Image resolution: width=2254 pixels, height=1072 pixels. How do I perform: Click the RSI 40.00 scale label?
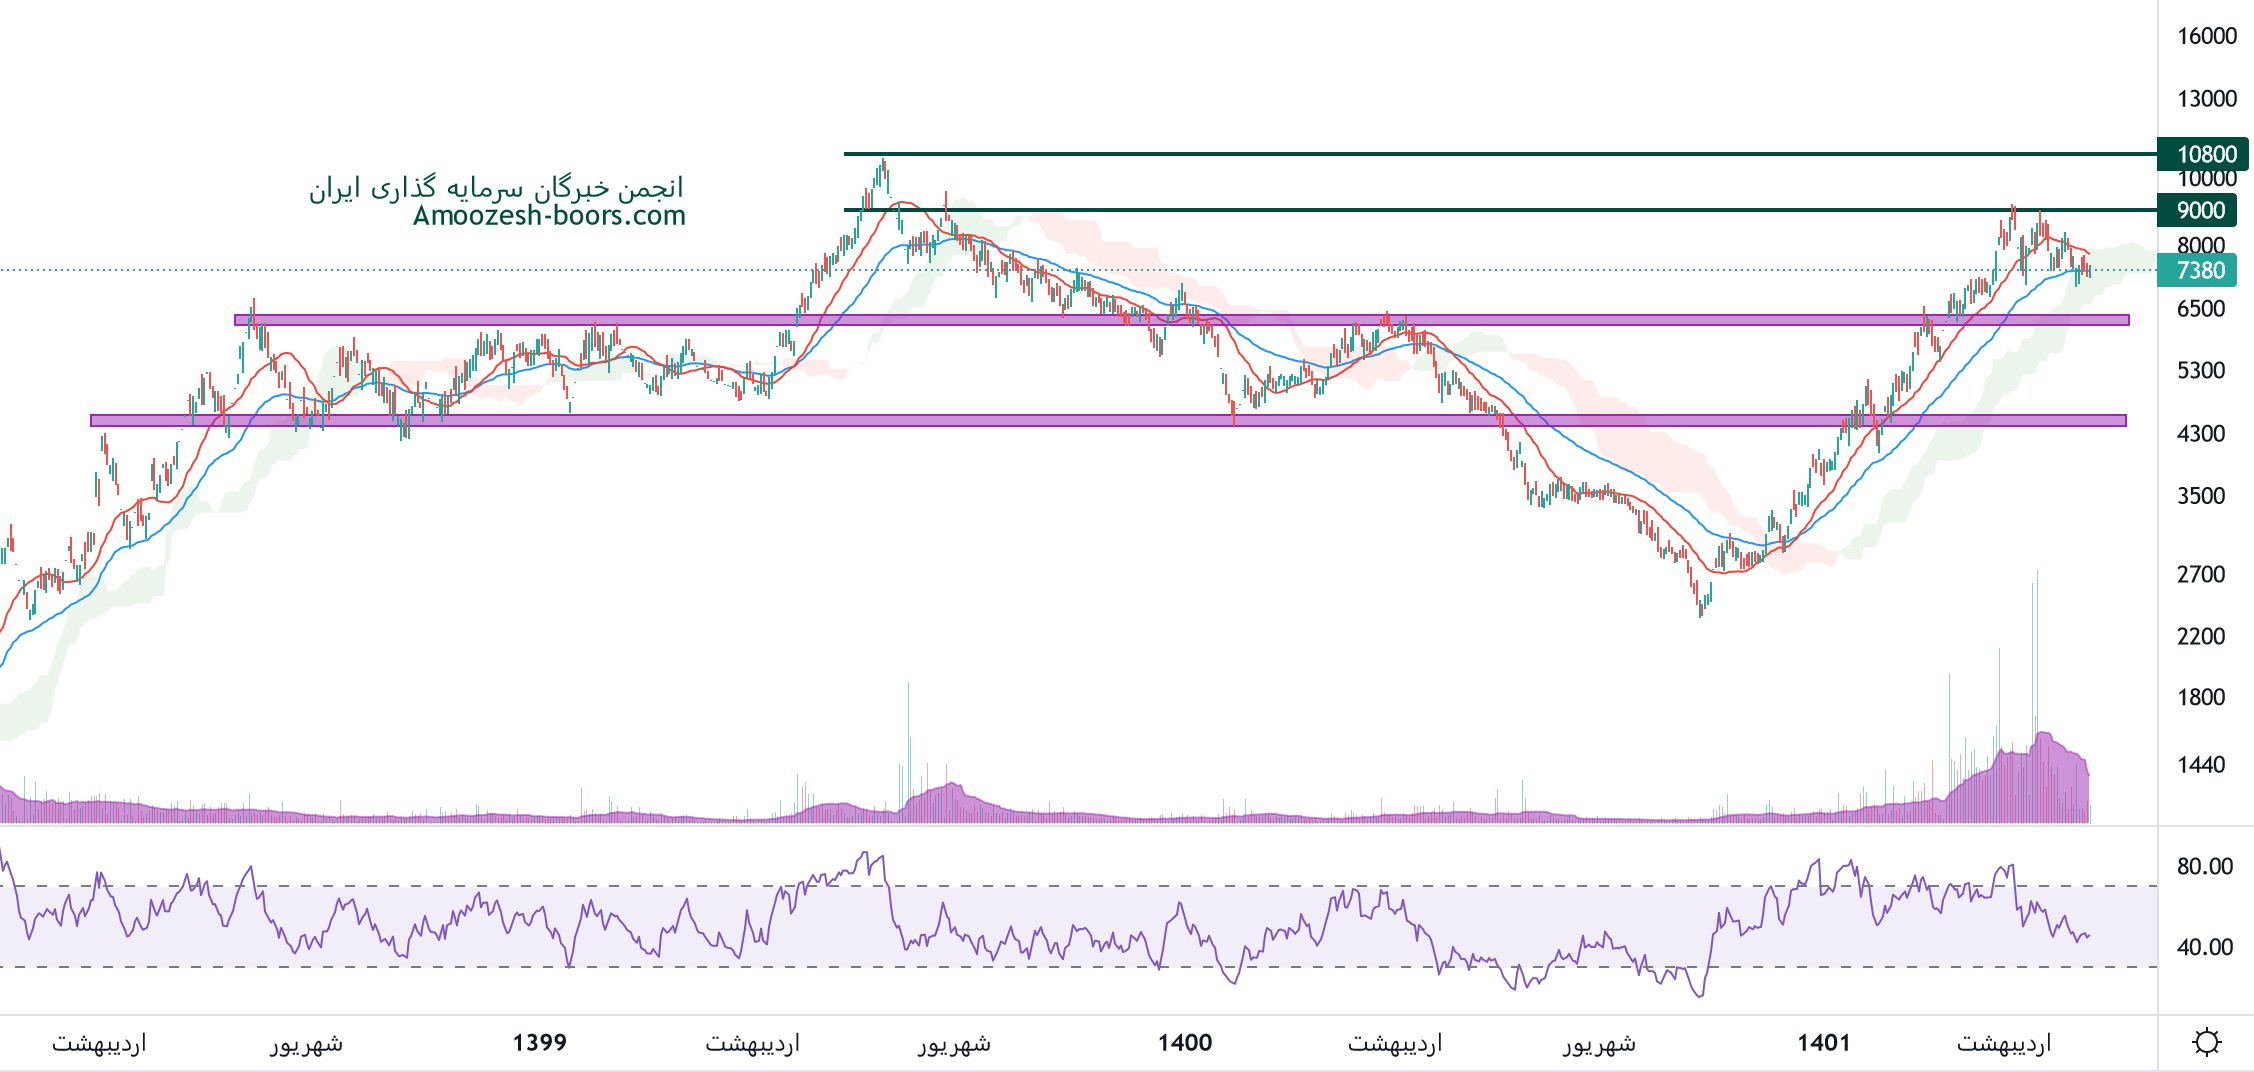2204,946
